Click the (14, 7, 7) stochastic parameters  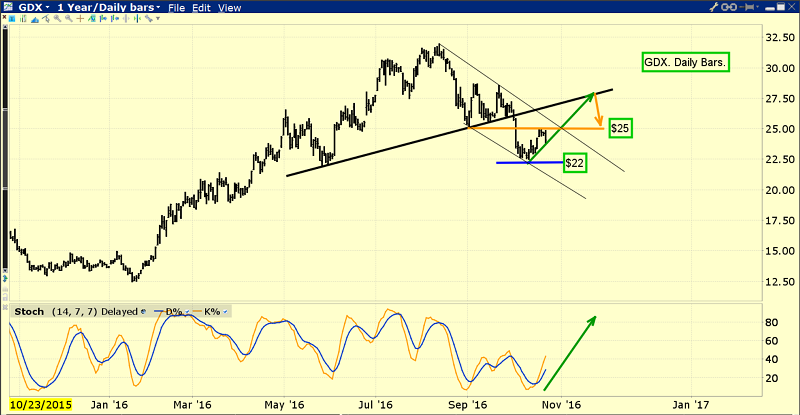[74, 311]
